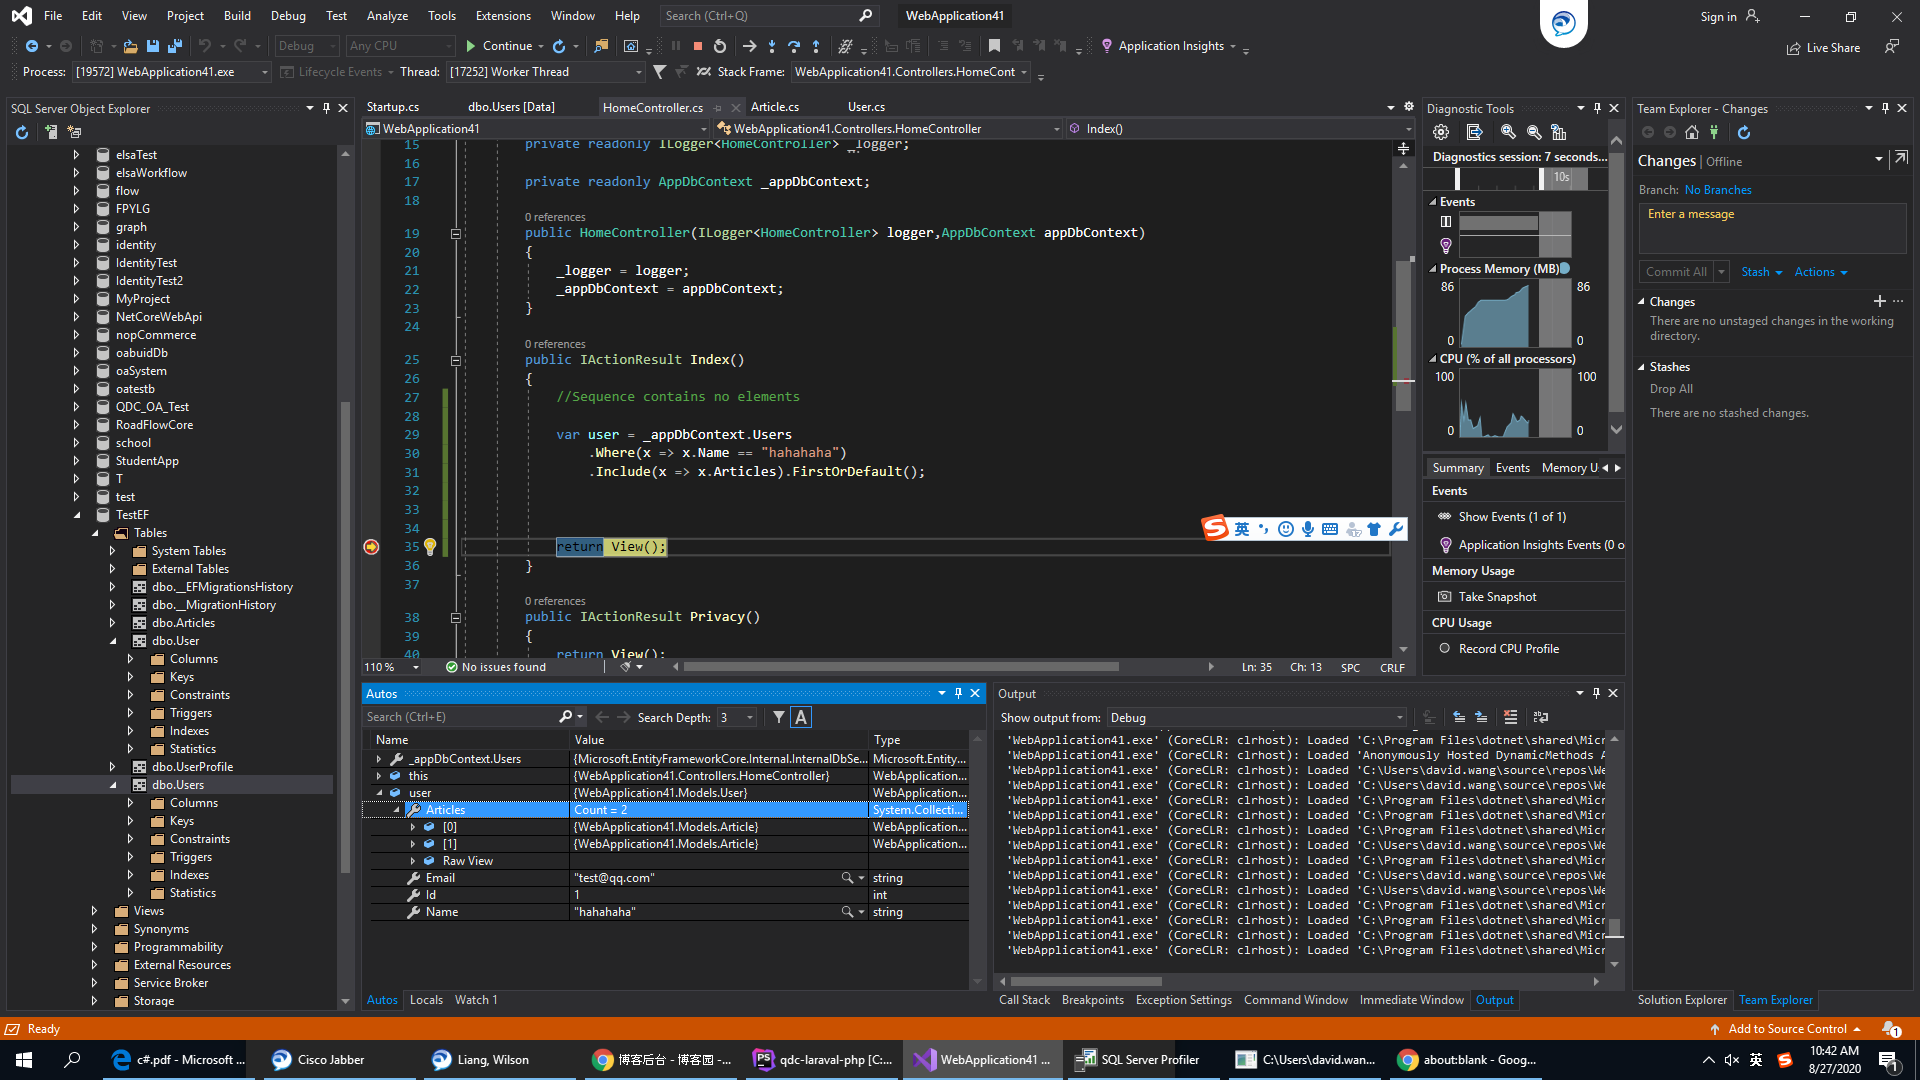Expand the dbo.Articles table node
This screenshot has width=1920, height=1080.
[x=112, y=623]
